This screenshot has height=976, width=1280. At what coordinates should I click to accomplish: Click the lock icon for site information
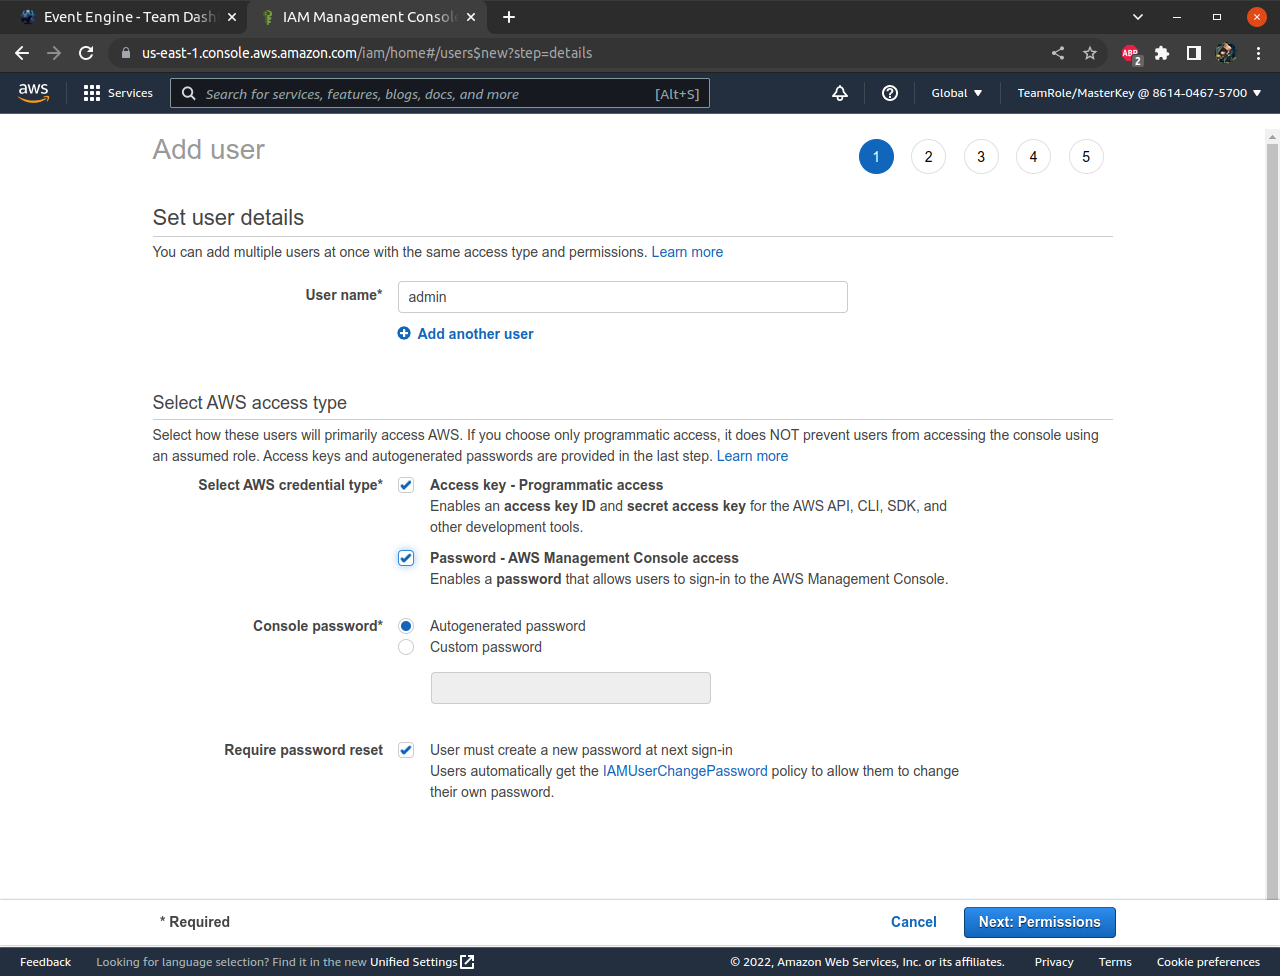pyautogui.click(x=125, y=53)
